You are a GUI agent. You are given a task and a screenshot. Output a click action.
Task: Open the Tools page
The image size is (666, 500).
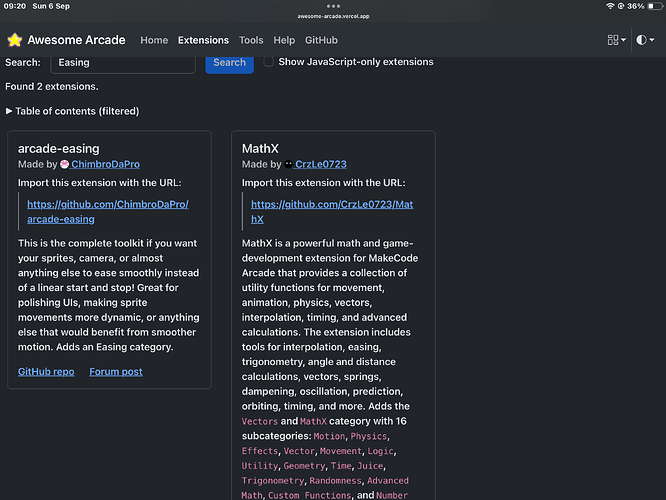[251, 40]
